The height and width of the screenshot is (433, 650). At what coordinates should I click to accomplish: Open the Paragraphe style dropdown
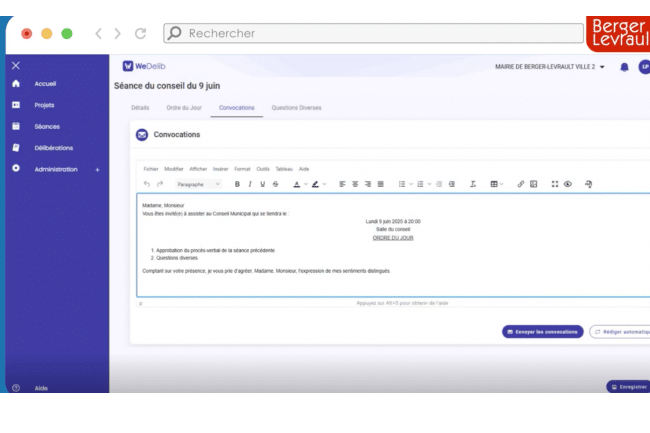[x=198, y=184]
